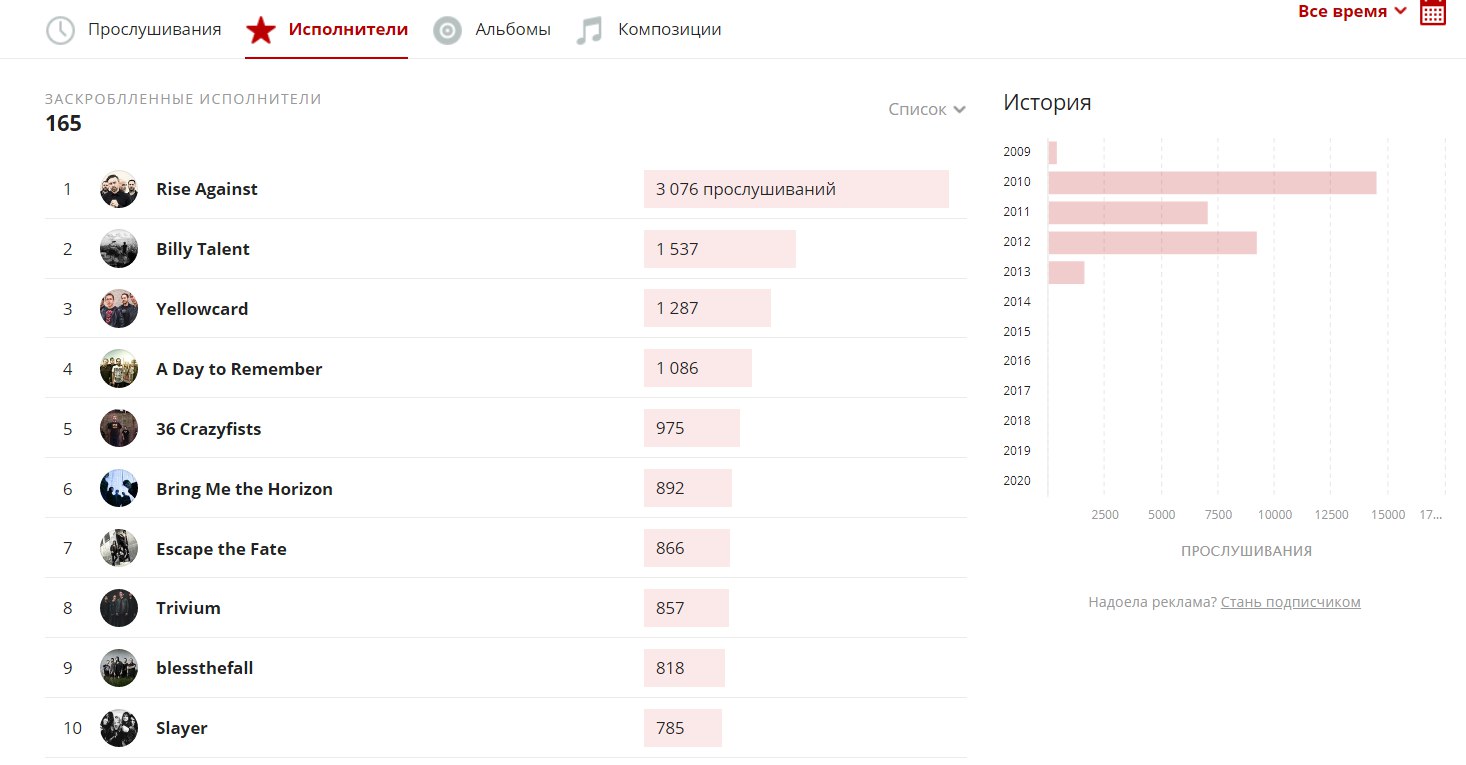Select the Исполнители tab
This screenshot has width=1466, height=765.
point(348,29)
